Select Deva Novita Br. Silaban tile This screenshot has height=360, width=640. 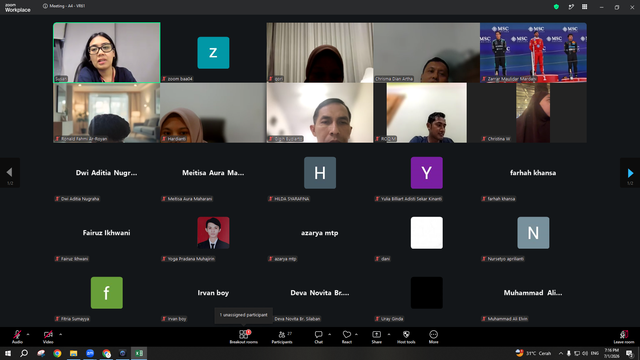tap(320, 293)
